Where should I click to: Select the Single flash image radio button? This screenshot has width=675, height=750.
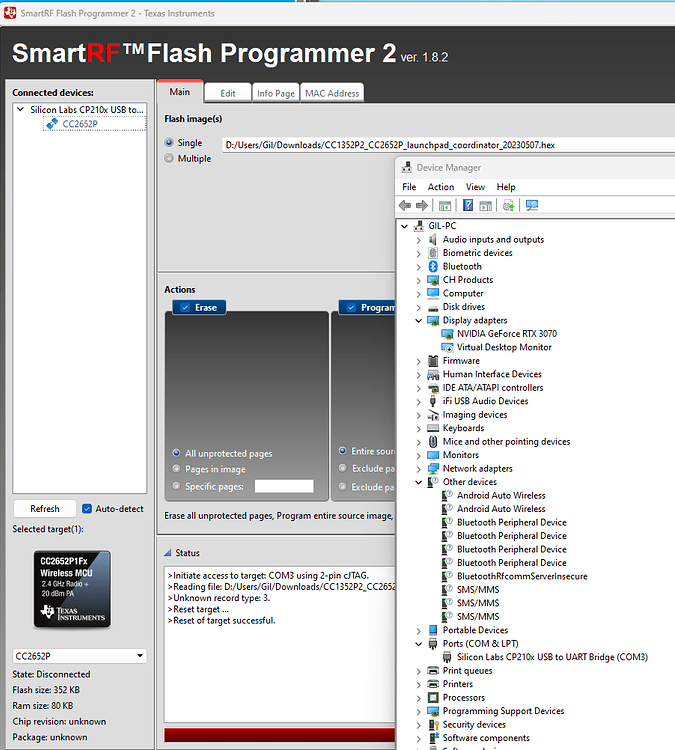coord(169,143)
